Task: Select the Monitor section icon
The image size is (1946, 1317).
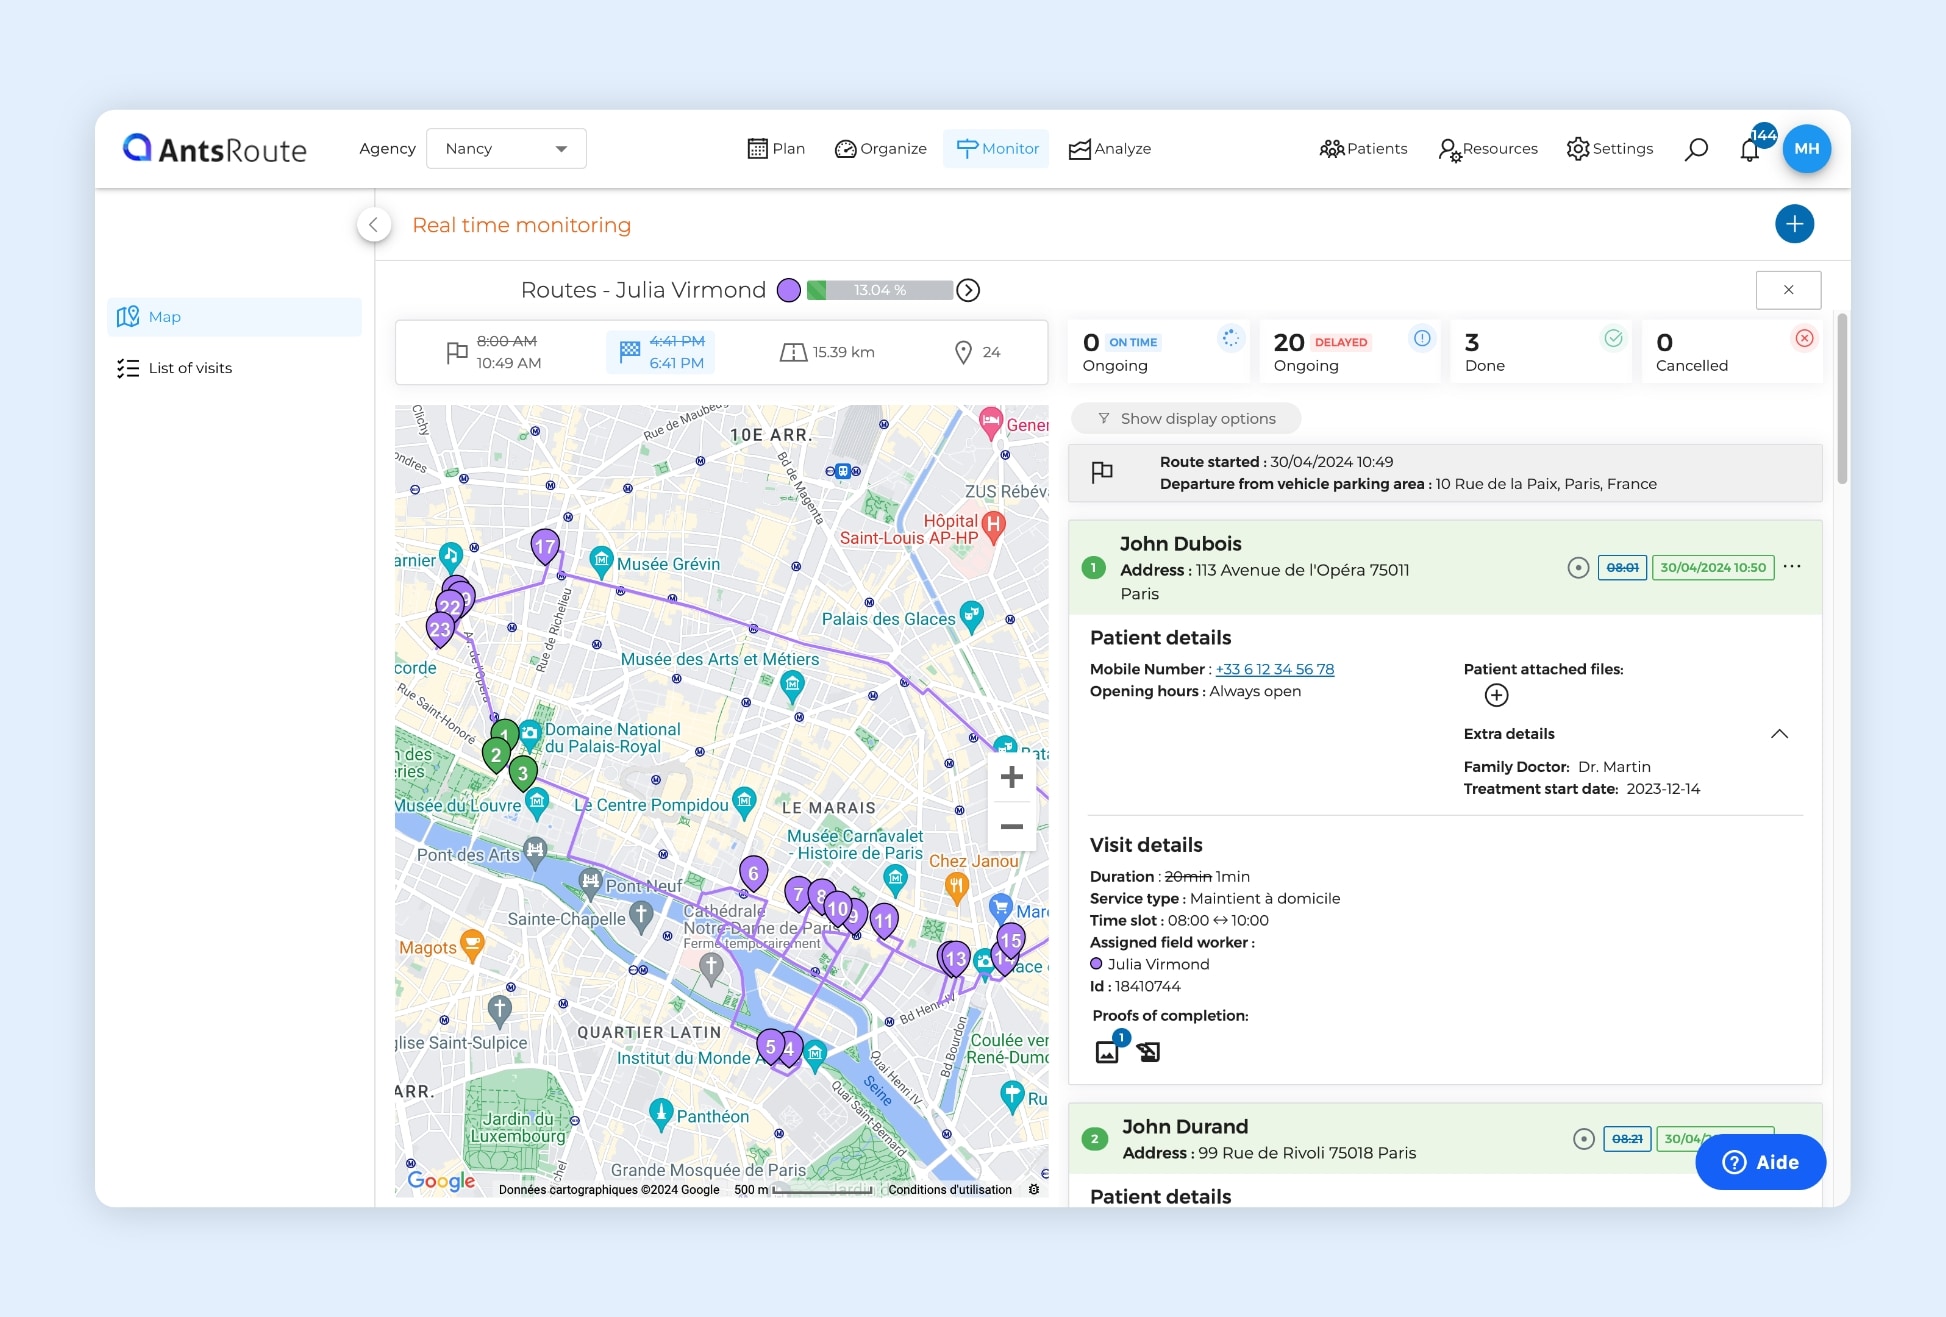Action: tap(967, 148)
